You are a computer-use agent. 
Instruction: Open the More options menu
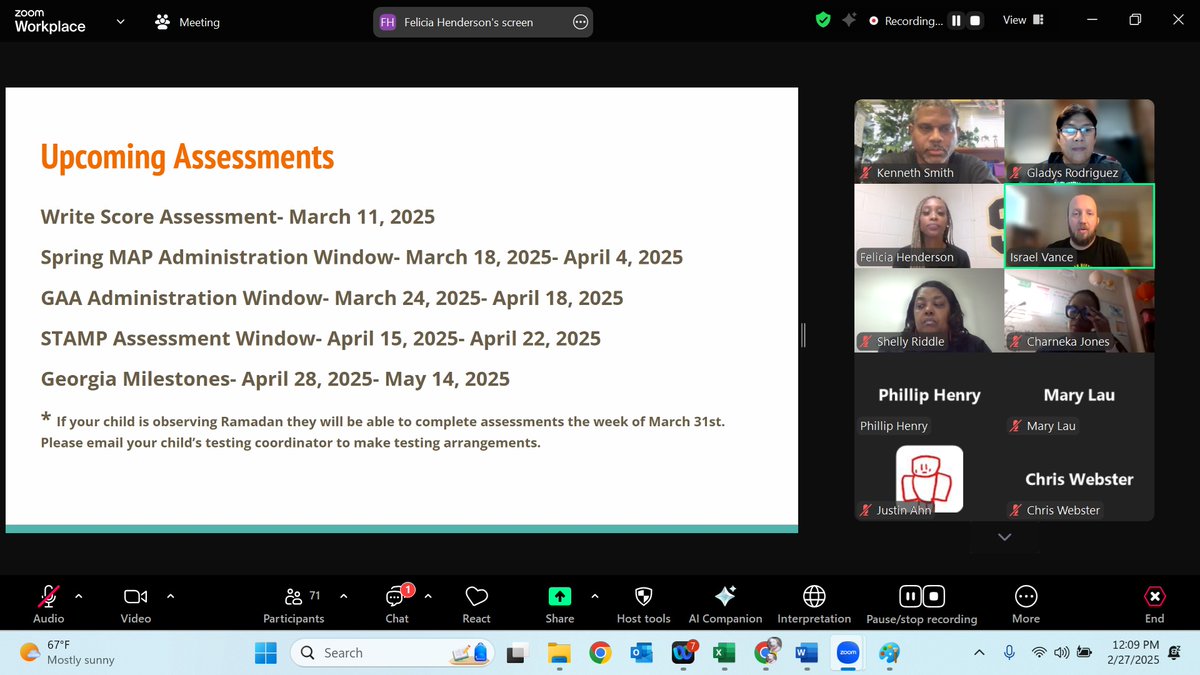(1026, 603)
